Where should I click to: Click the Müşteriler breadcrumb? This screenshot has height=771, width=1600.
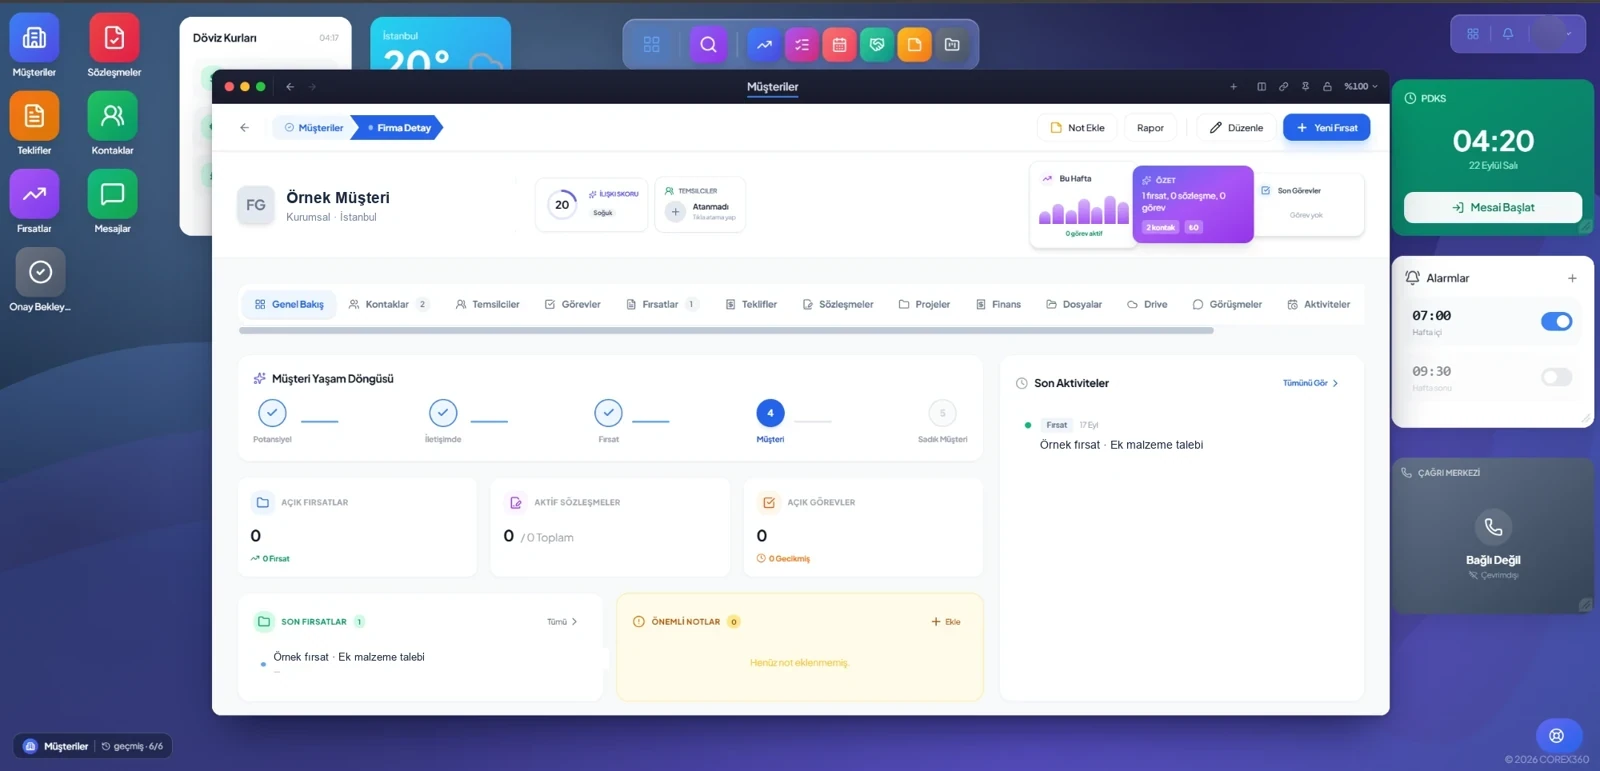click(x=314, y=128)
